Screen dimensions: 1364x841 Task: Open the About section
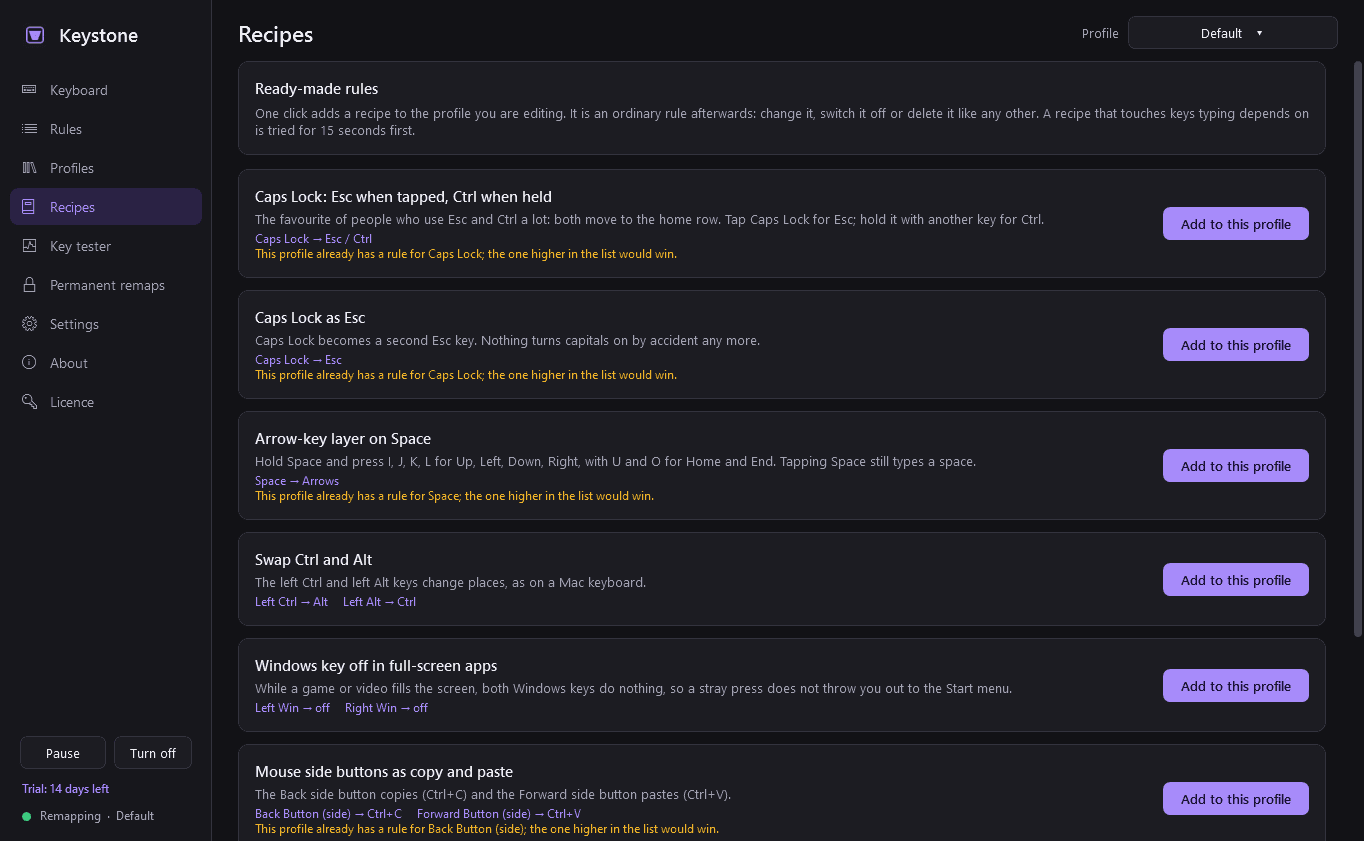tap(106, 363)
